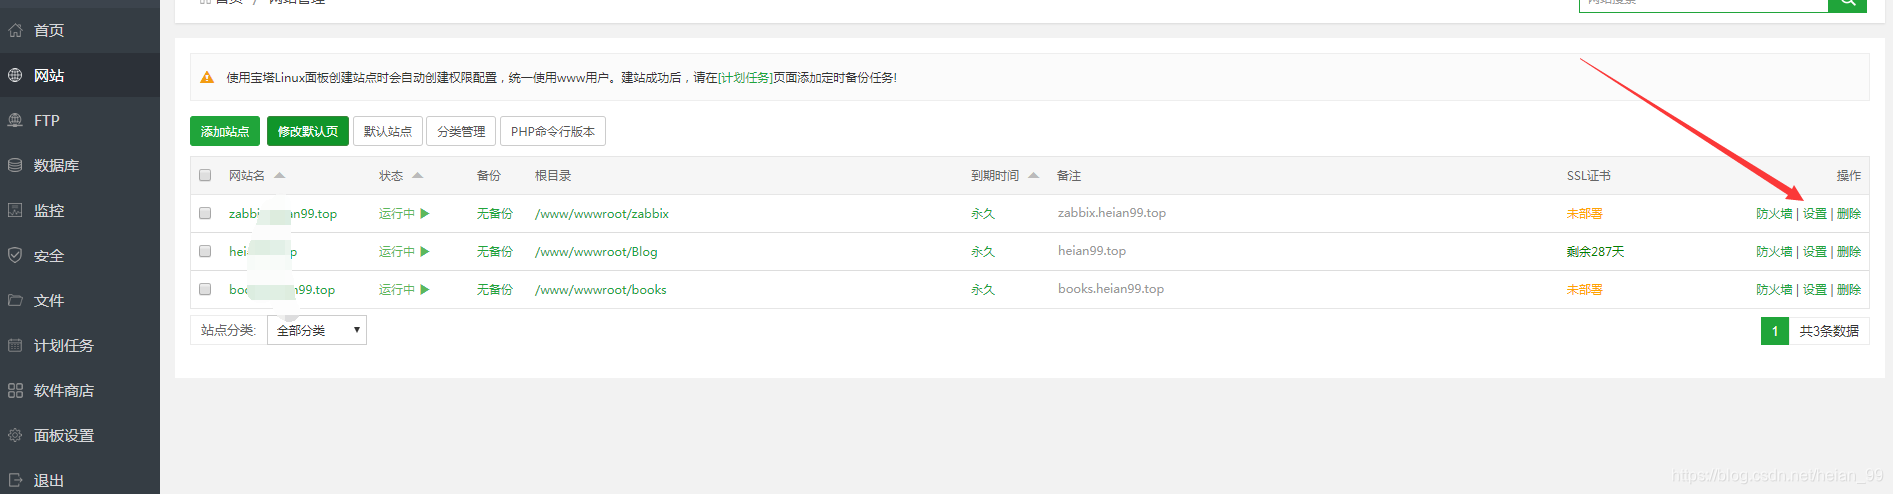This screenshot has width=1893, height=494.
Task: Click the globe icon for 网站
Action: click(15, 75)
